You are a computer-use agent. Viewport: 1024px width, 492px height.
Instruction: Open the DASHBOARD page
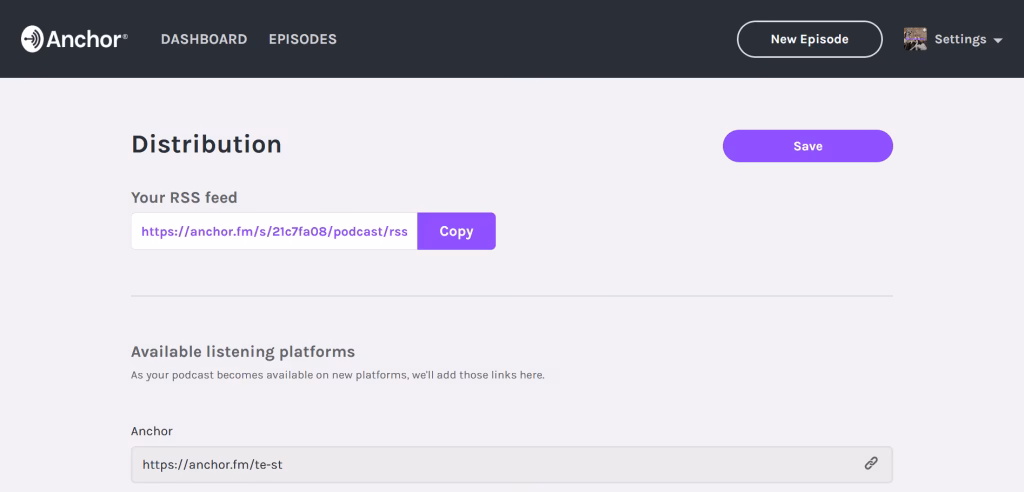coord(204,39)
